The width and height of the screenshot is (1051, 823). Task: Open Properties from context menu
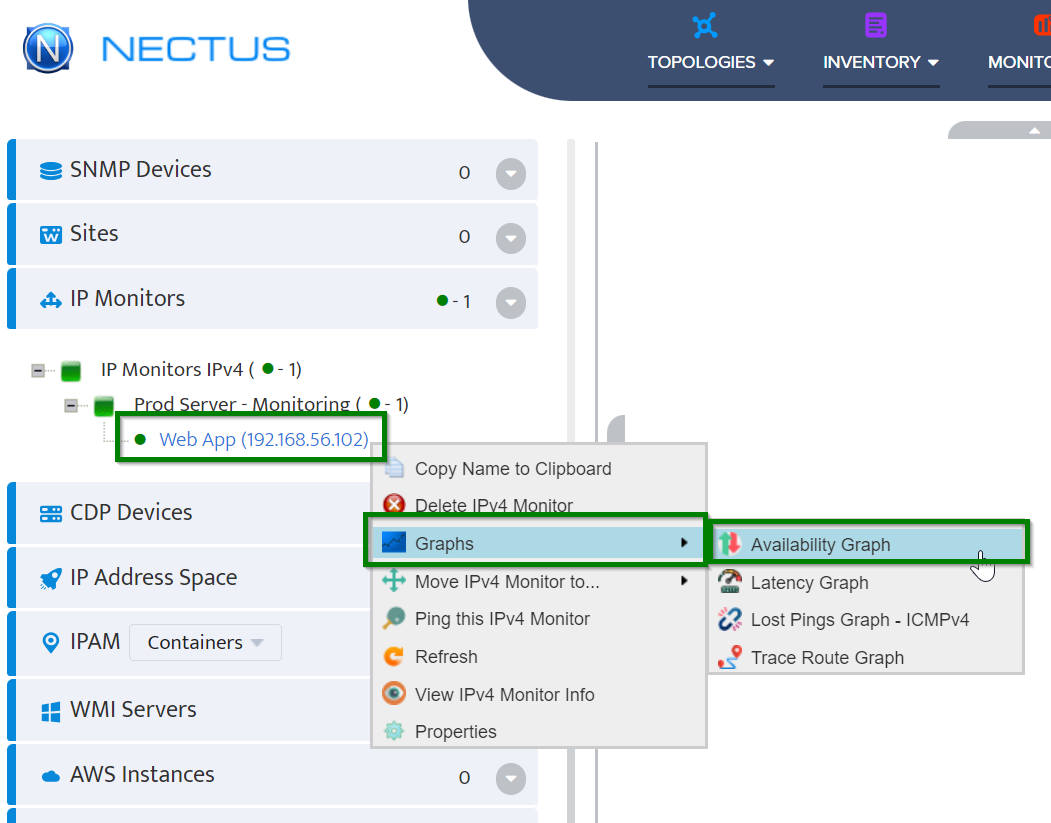point(539,731)
